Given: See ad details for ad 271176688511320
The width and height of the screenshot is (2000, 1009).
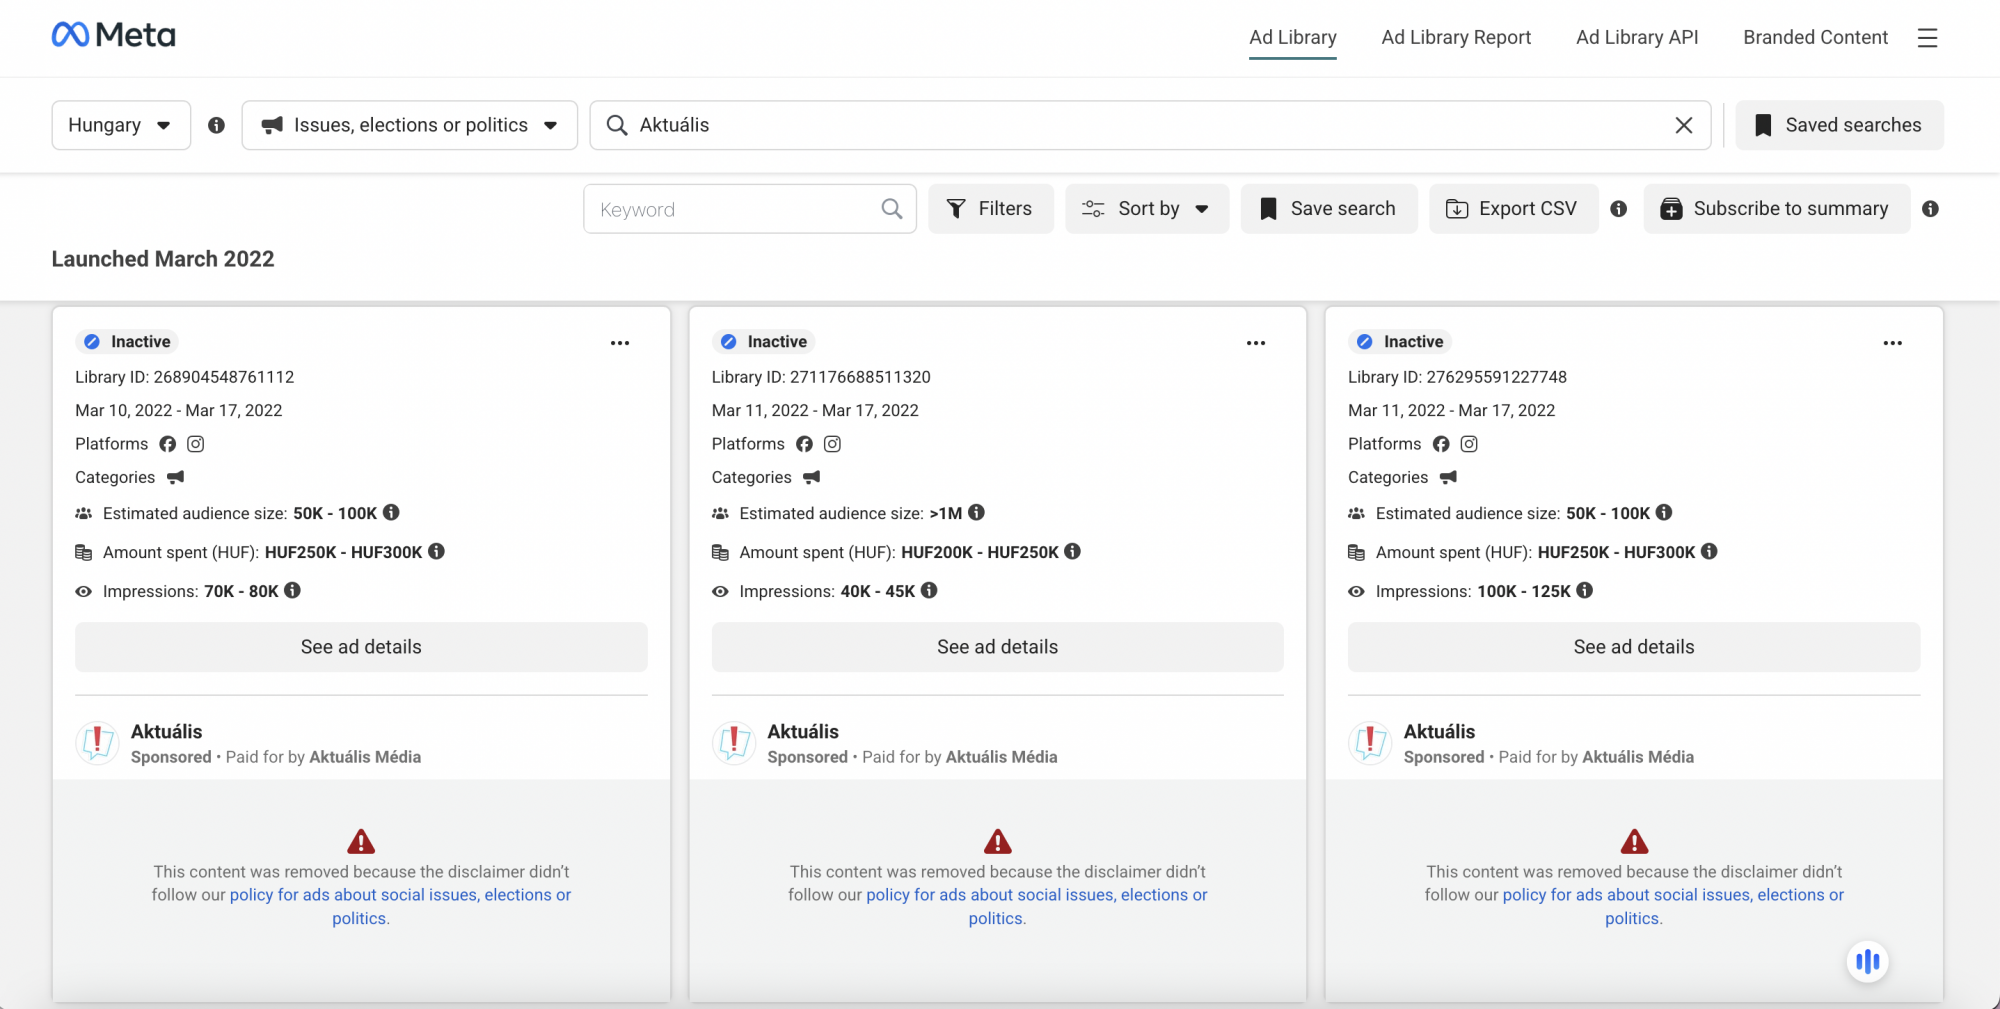Looking at the screenshot, I should (x=998, y=647).
